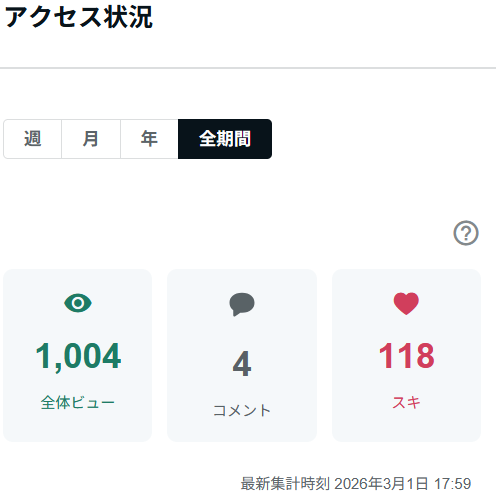The image size is (496, 497).
Task: Open the help question mark icon
Action: [x=466, y=233]
